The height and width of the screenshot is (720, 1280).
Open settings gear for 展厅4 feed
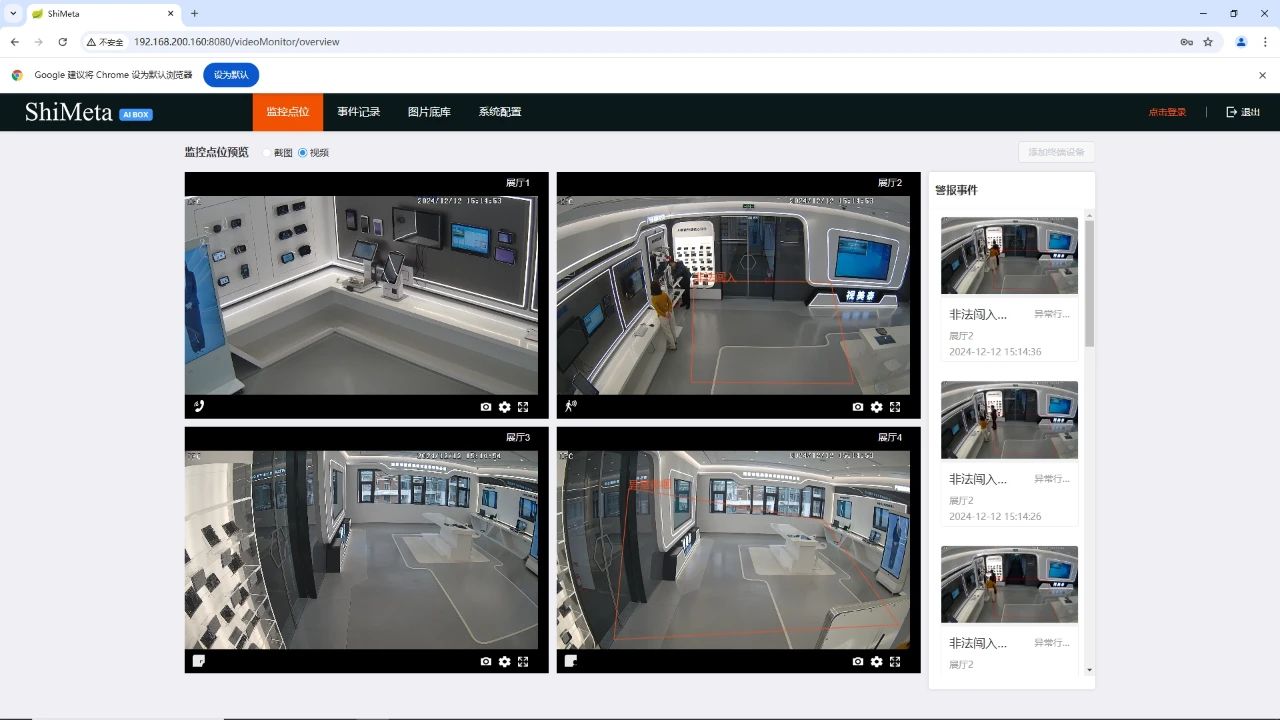click(877, 661)
